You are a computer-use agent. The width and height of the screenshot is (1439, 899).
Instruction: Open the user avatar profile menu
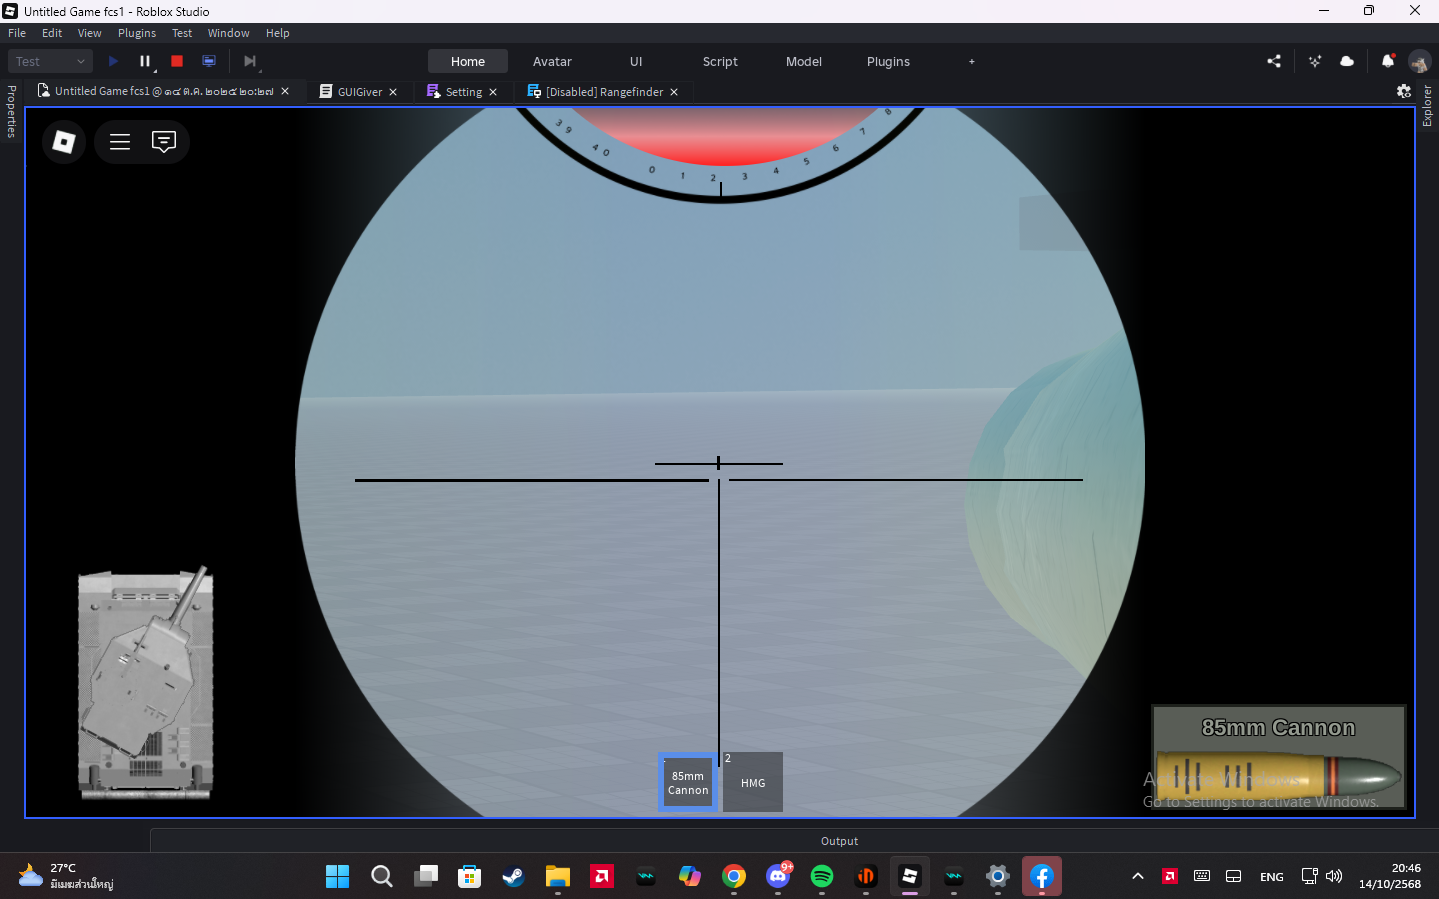[1420, 61]
